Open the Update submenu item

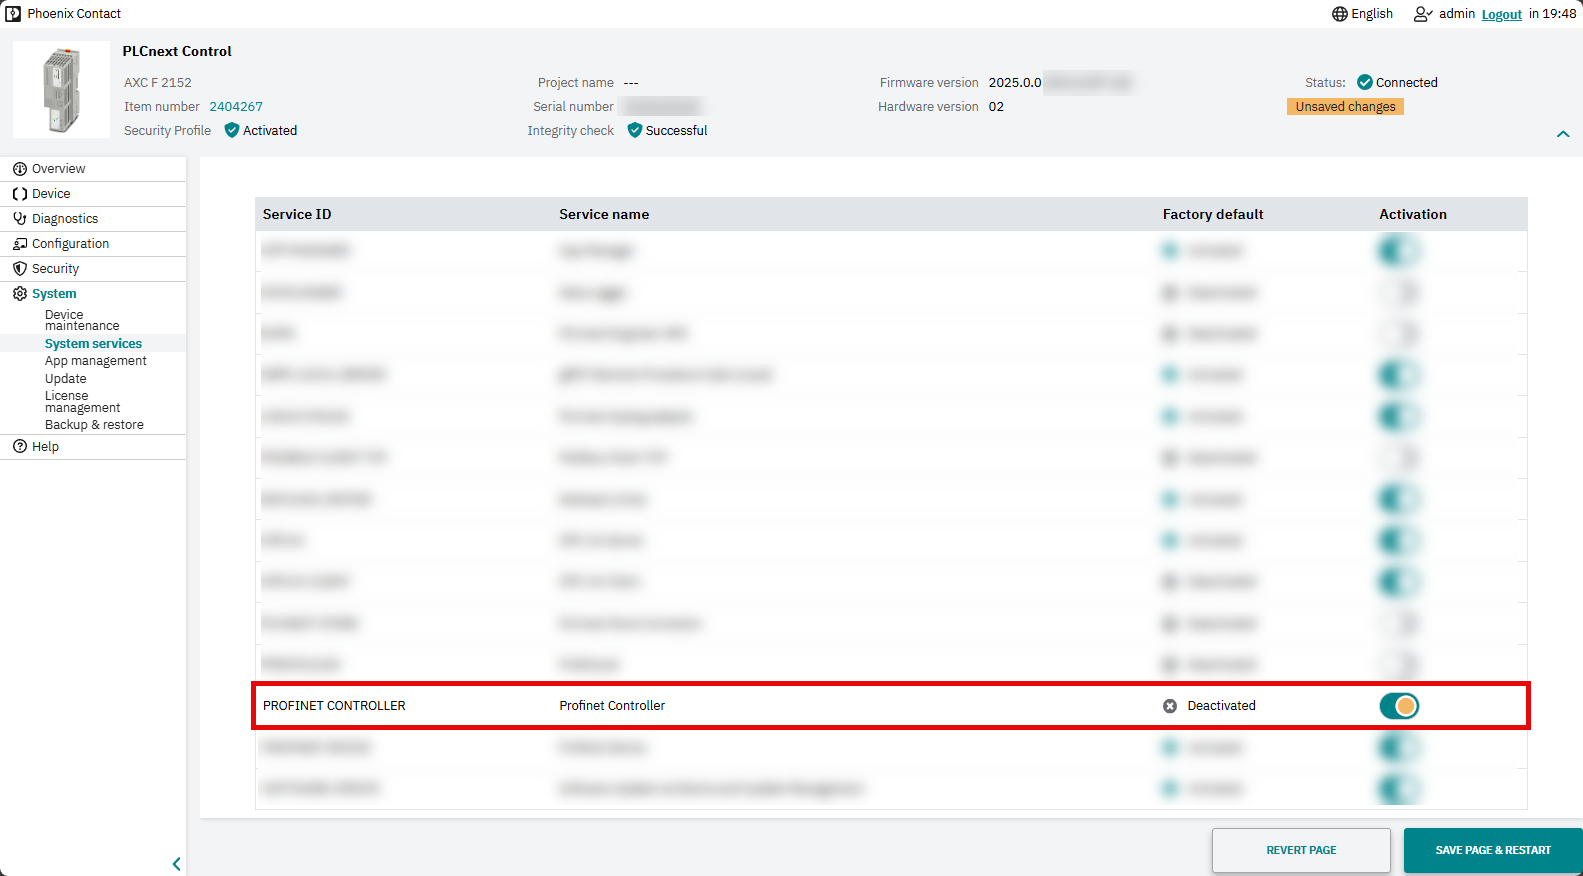65,379
